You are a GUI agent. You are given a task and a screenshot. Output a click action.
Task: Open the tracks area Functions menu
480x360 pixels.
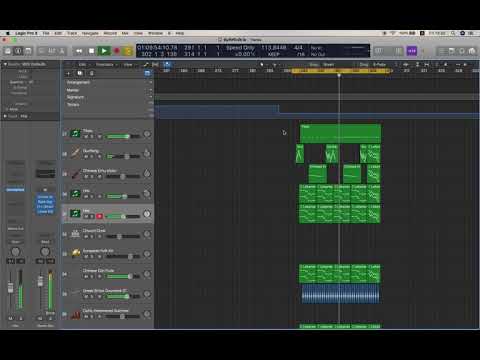coord(105,64)
